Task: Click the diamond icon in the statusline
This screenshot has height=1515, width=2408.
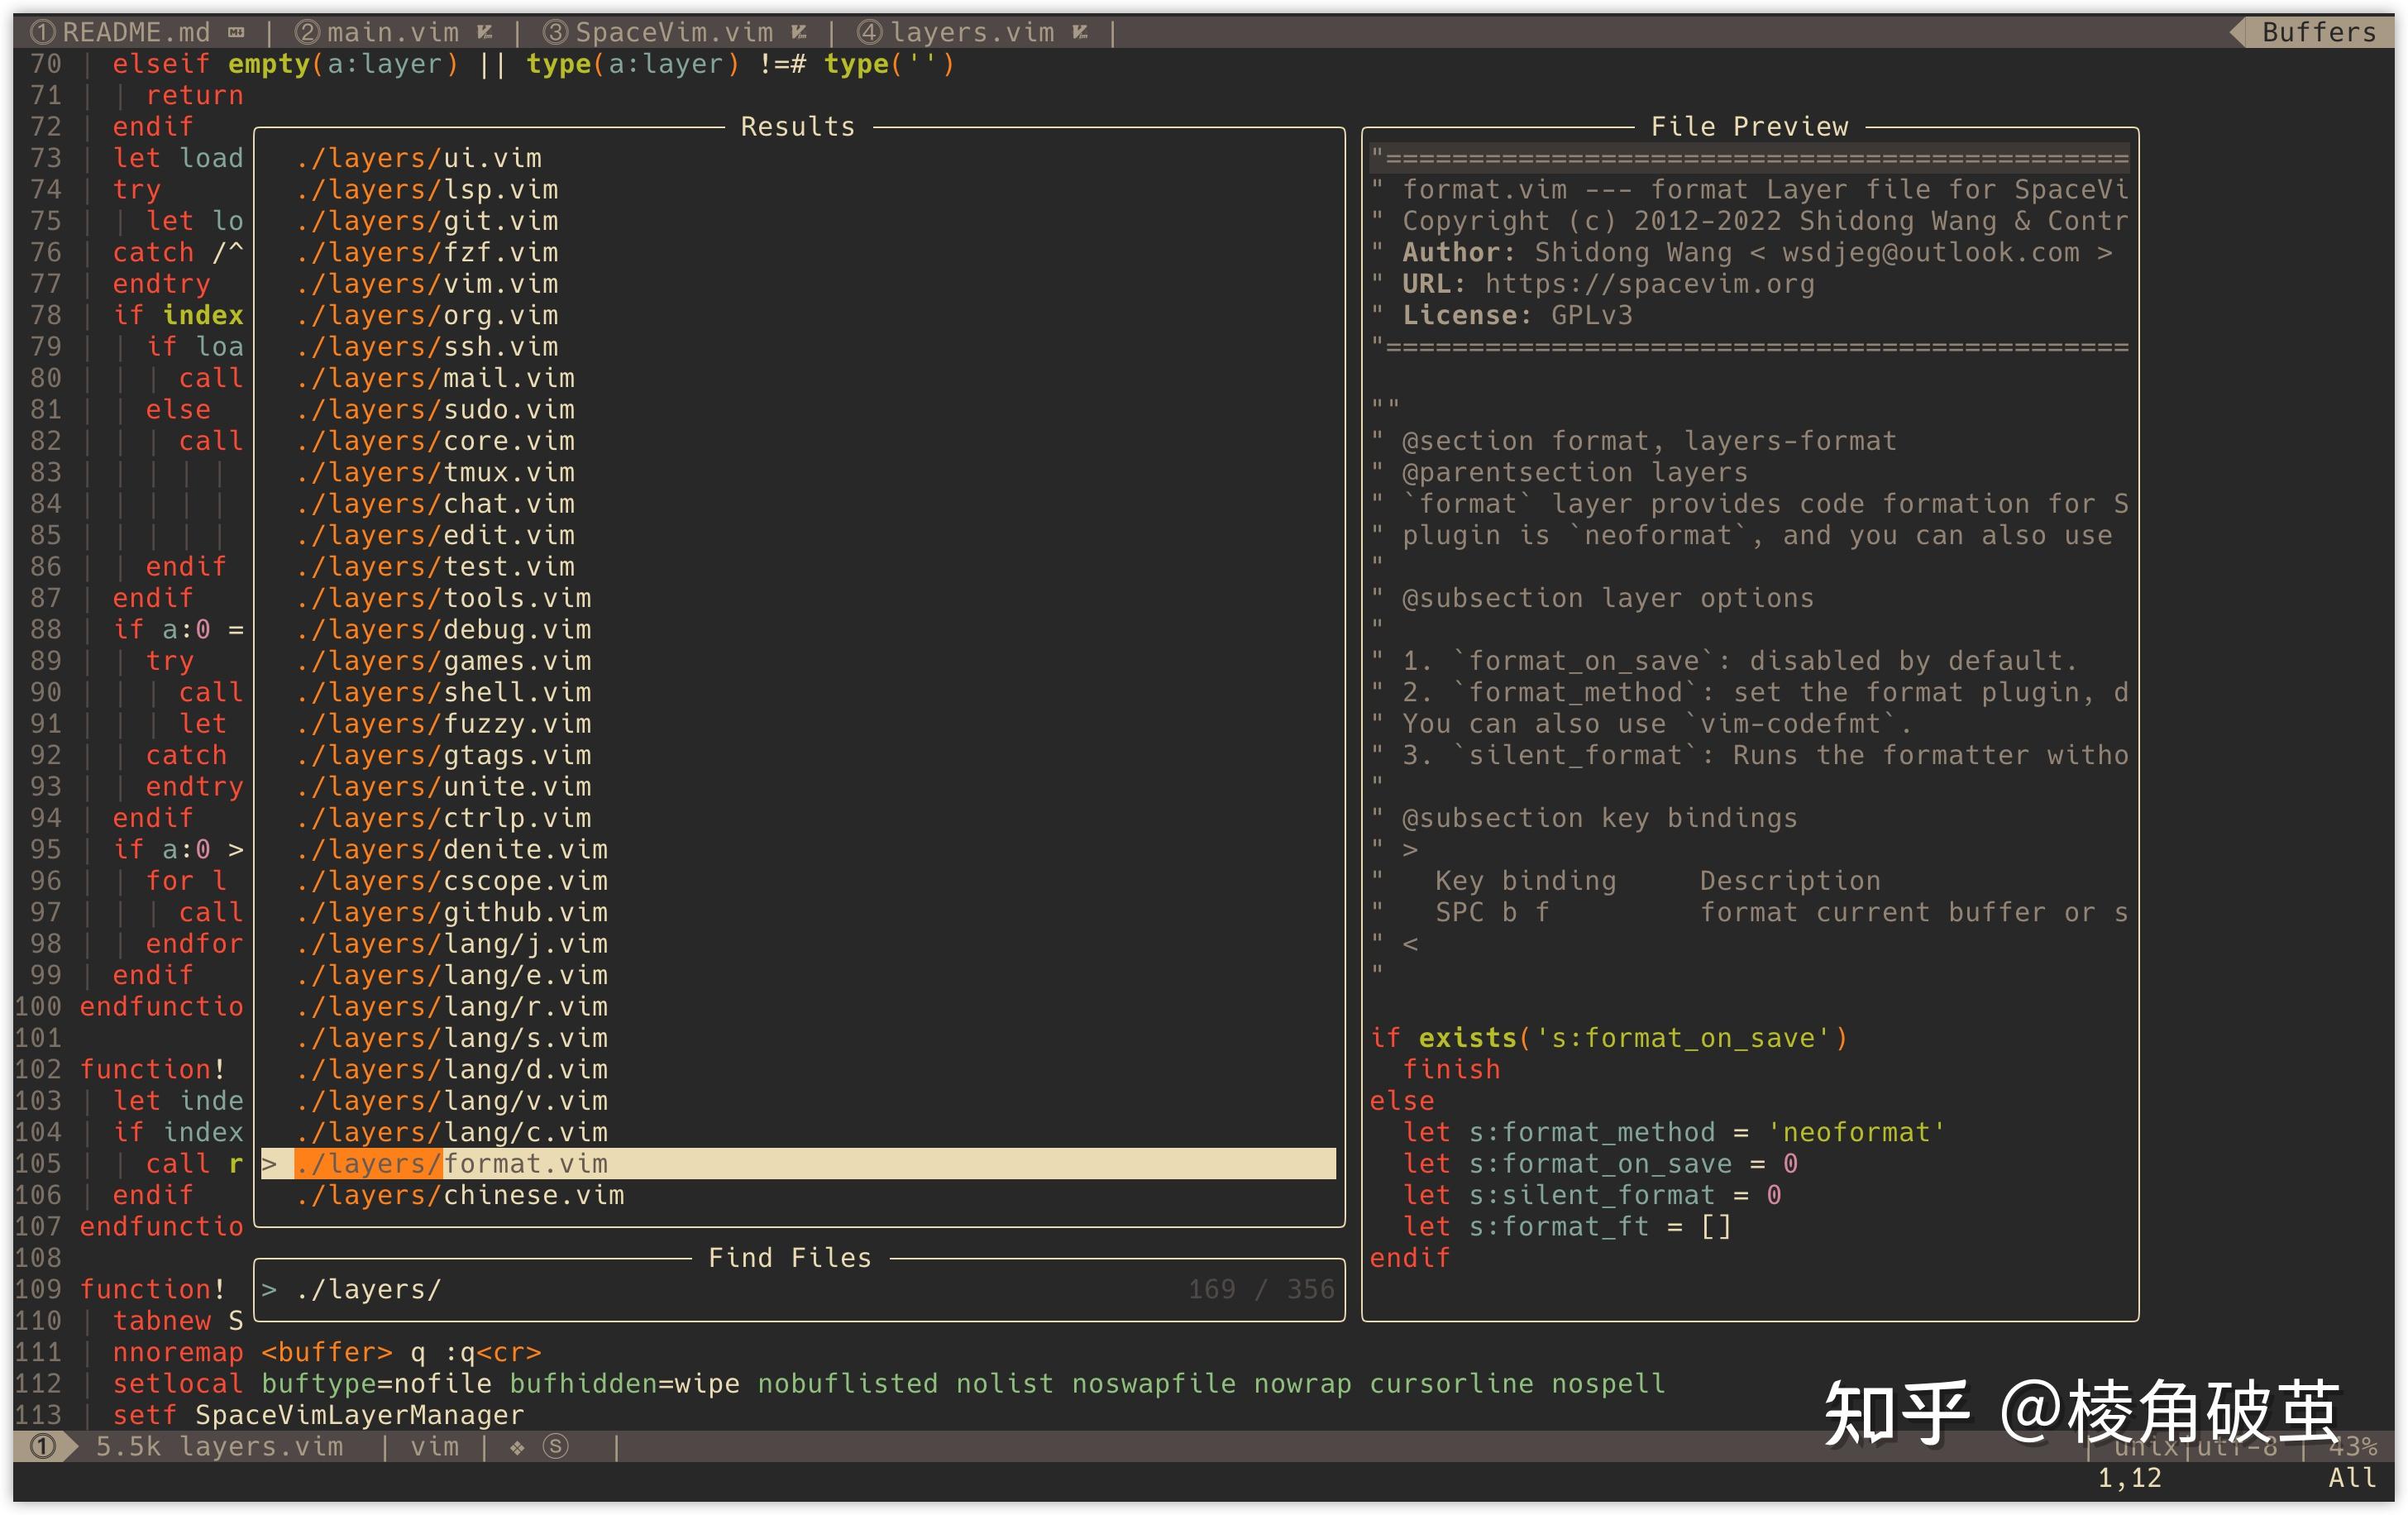Action: (x=517, y=1447)
